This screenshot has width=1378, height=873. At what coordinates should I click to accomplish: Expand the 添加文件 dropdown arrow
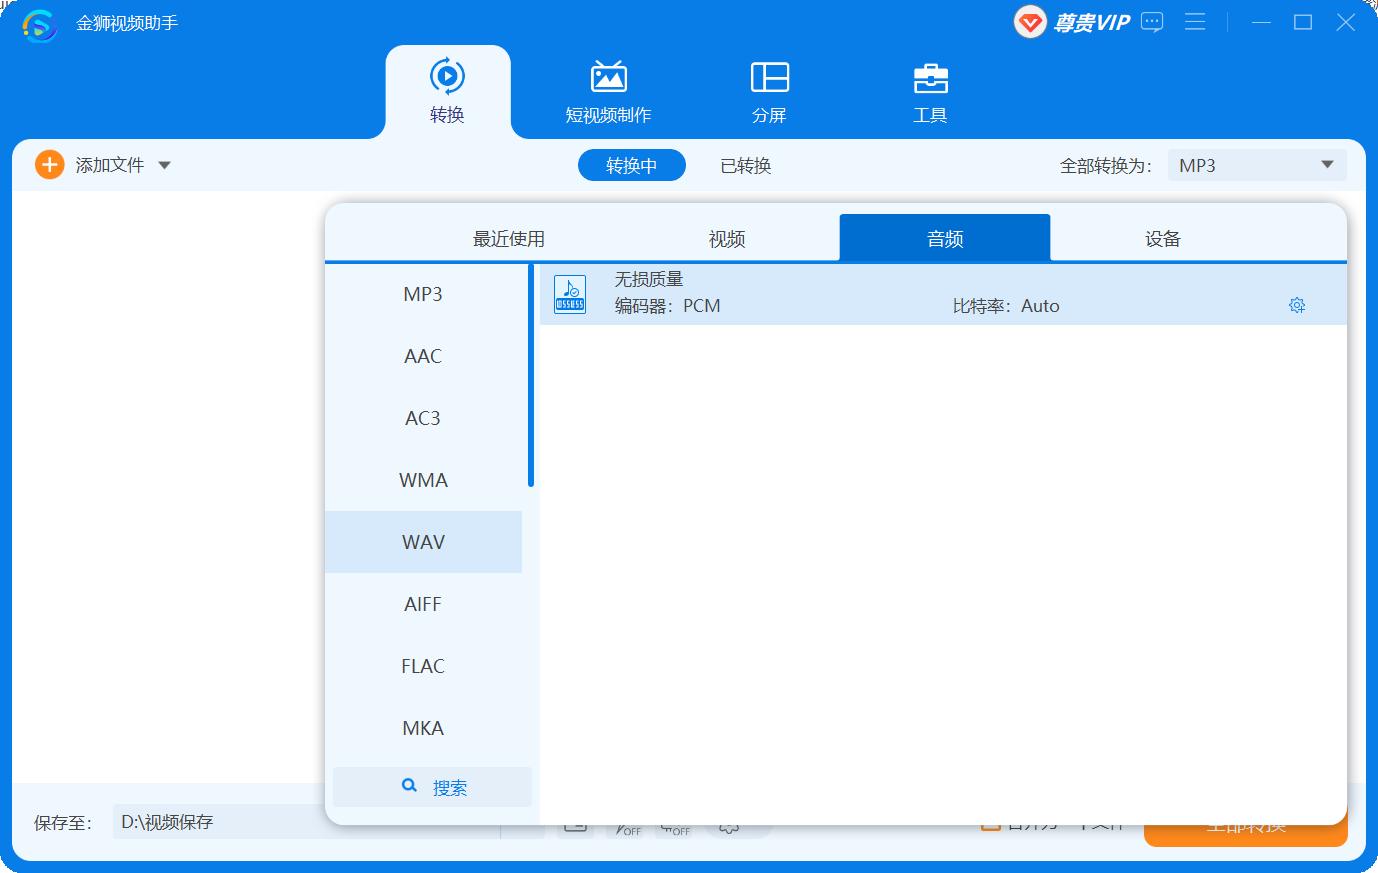pos(165,166)
